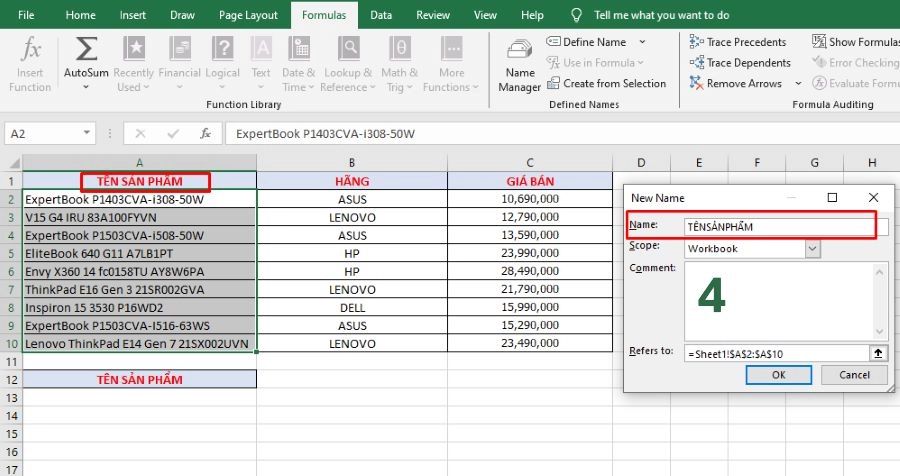The height and width of the screenshot is (476, 900).
Task: Toggle Show Formulas
Action: (855, 42)
